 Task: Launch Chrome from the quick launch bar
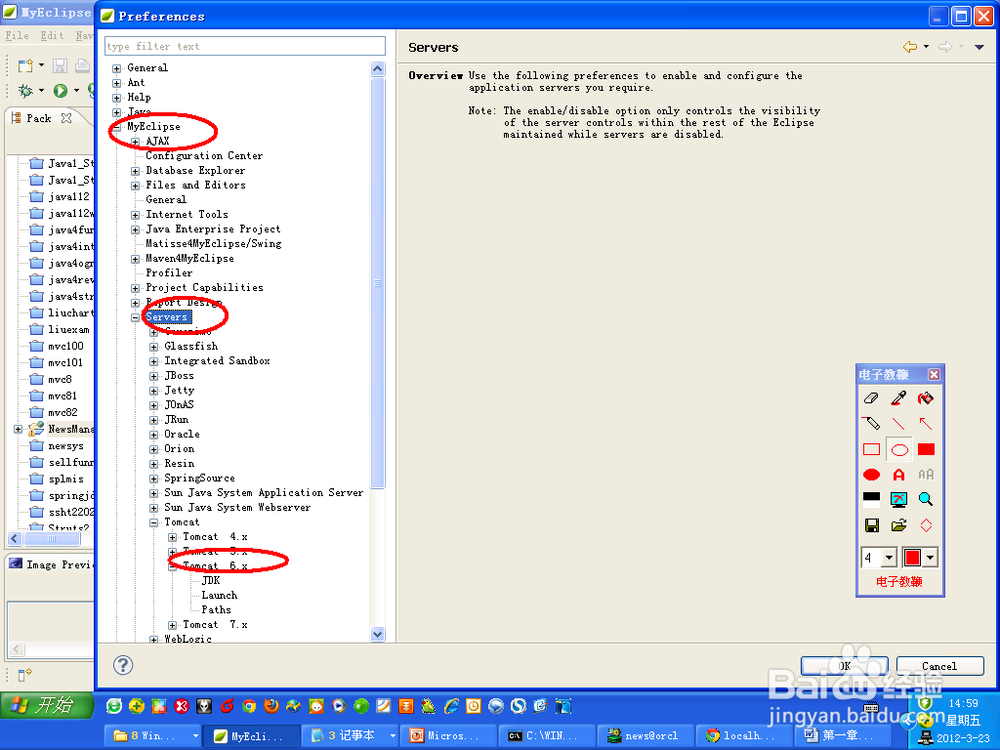[x=249, y=706]
